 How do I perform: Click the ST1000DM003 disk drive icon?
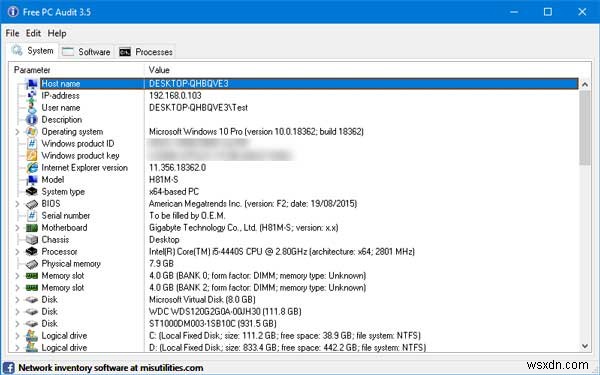(32, 323)
